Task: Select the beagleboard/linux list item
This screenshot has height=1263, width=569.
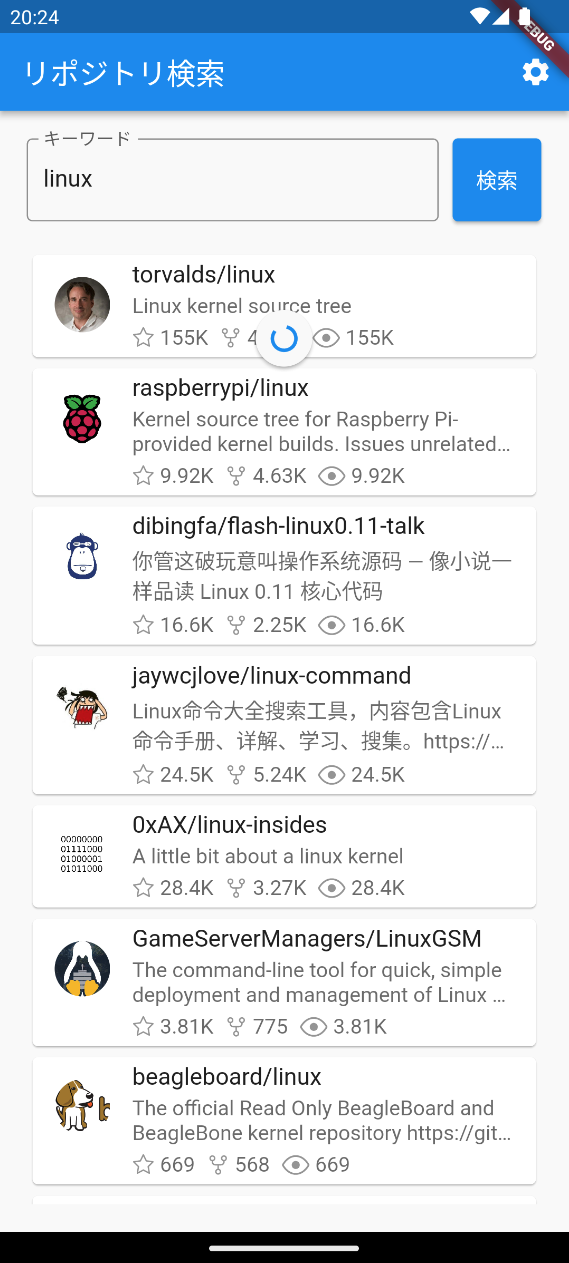Action: coord(284,1121)
